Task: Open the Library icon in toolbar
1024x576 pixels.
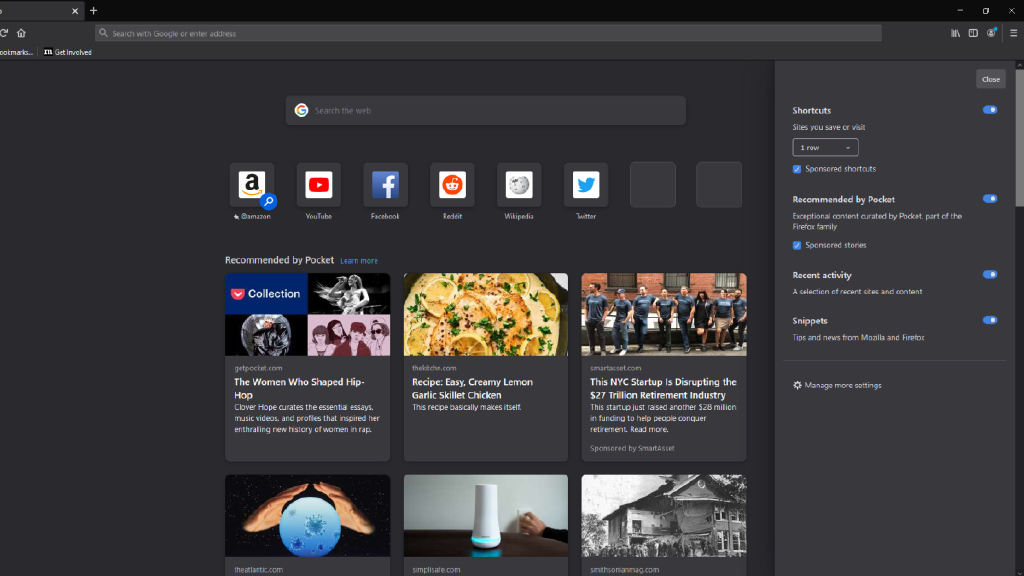Action: pyautogui.click(x=955, y=33)
